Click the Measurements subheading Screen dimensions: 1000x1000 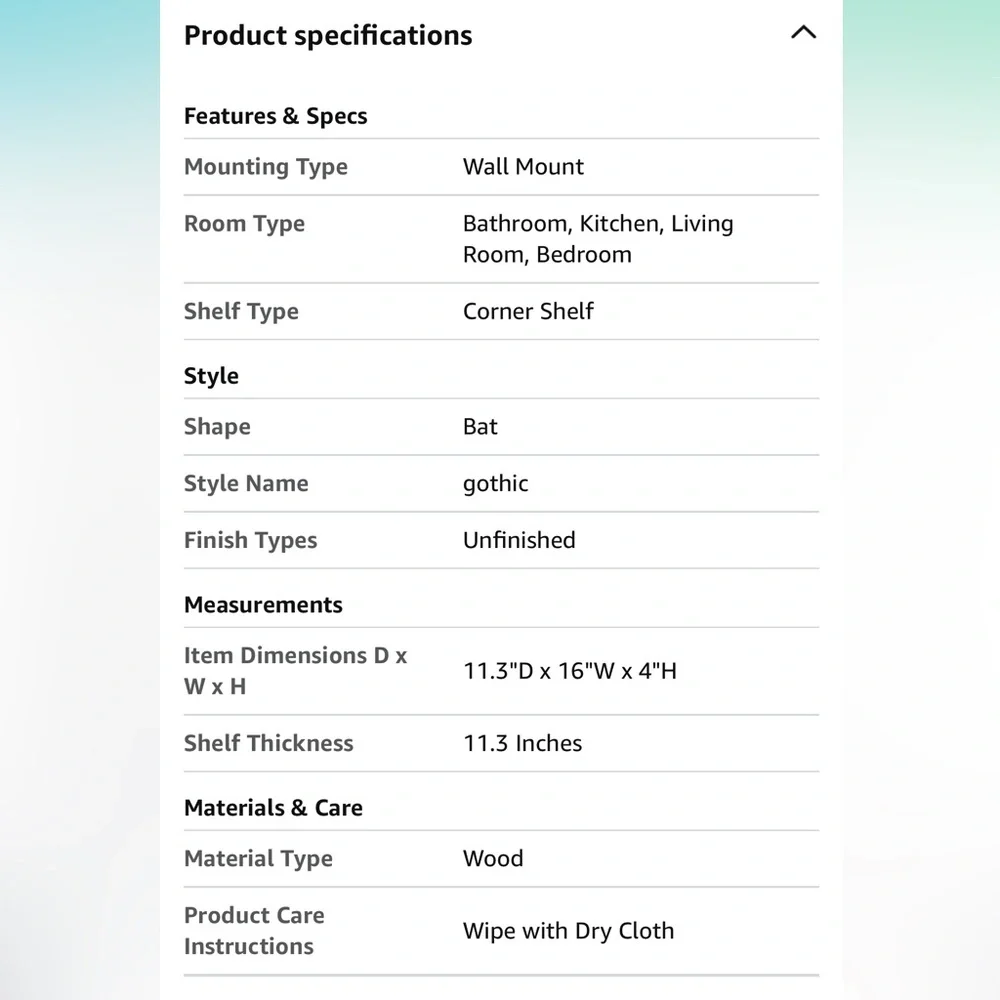[x=263, y=605]
